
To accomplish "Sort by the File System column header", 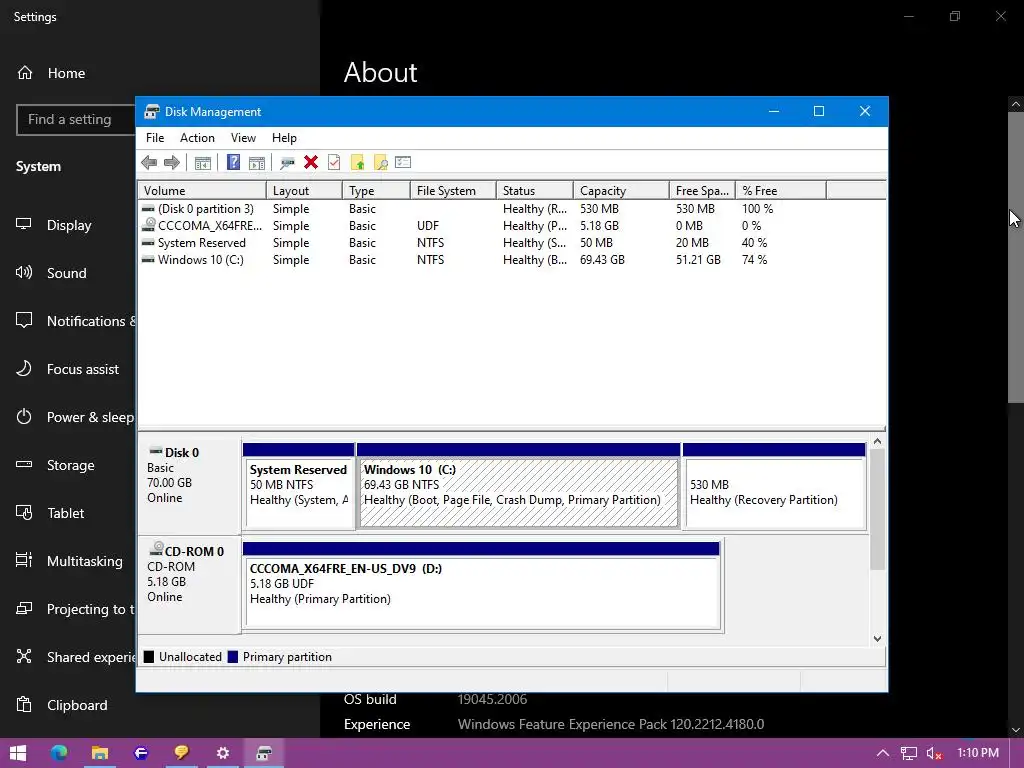I will point(453,191).
